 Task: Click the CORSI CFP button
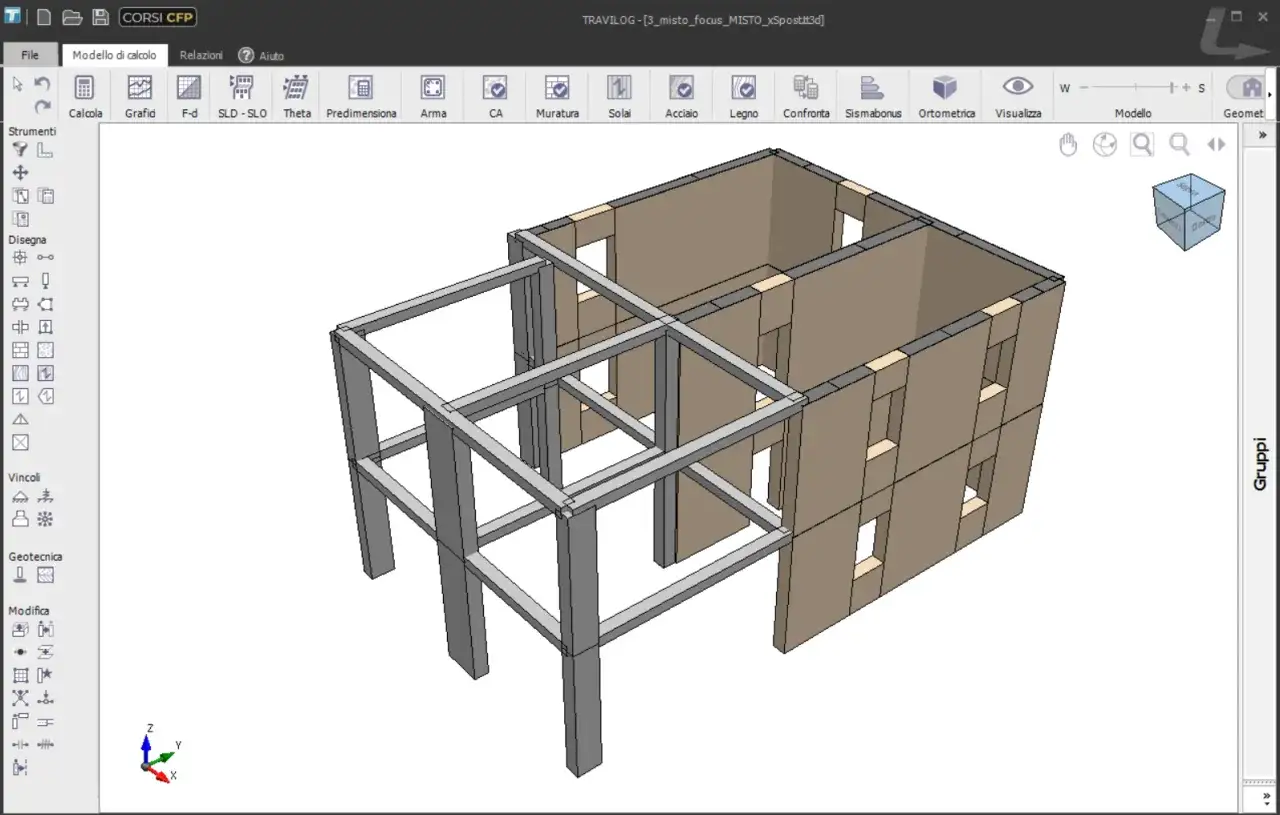[158, 17]
